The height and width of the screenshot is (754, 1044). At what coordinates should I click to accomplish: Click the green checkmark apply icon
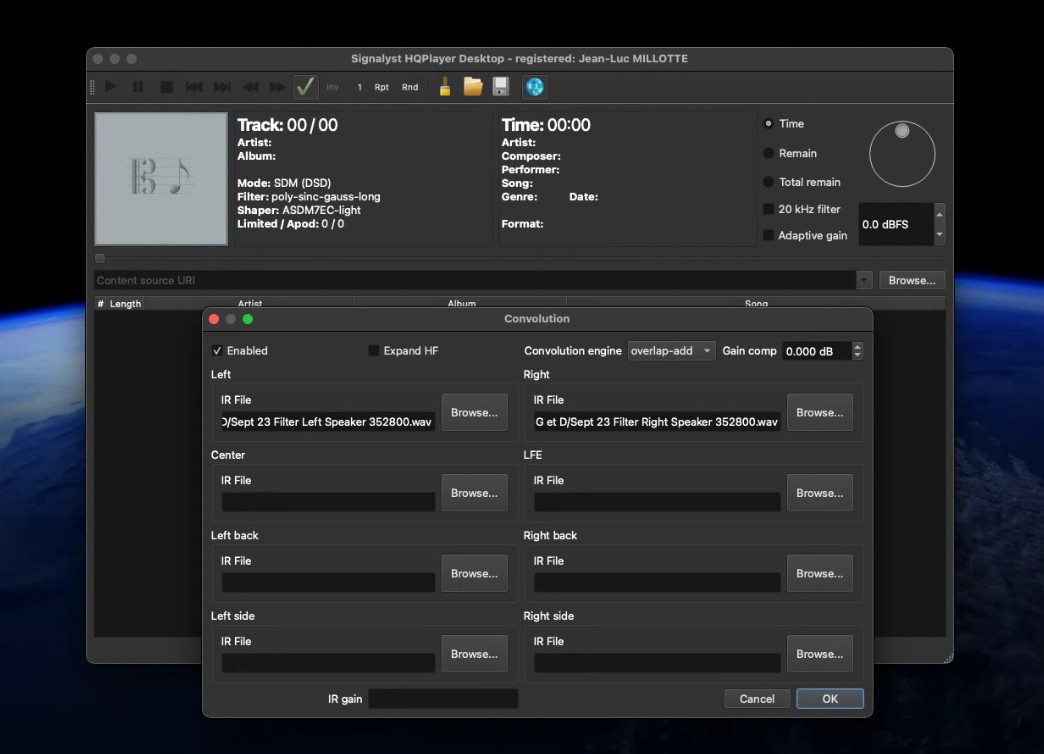pyautogui.click(x=306, y=87)
